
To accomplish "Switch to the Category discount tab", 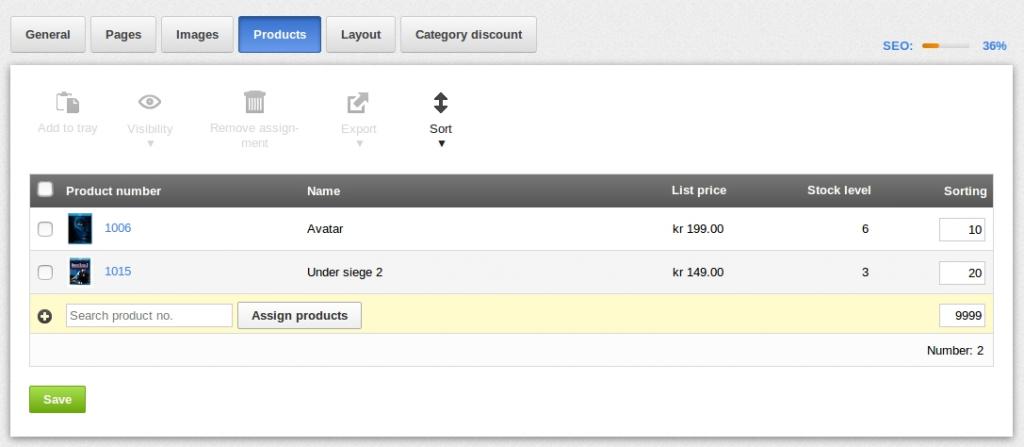I will click(468, 35).
